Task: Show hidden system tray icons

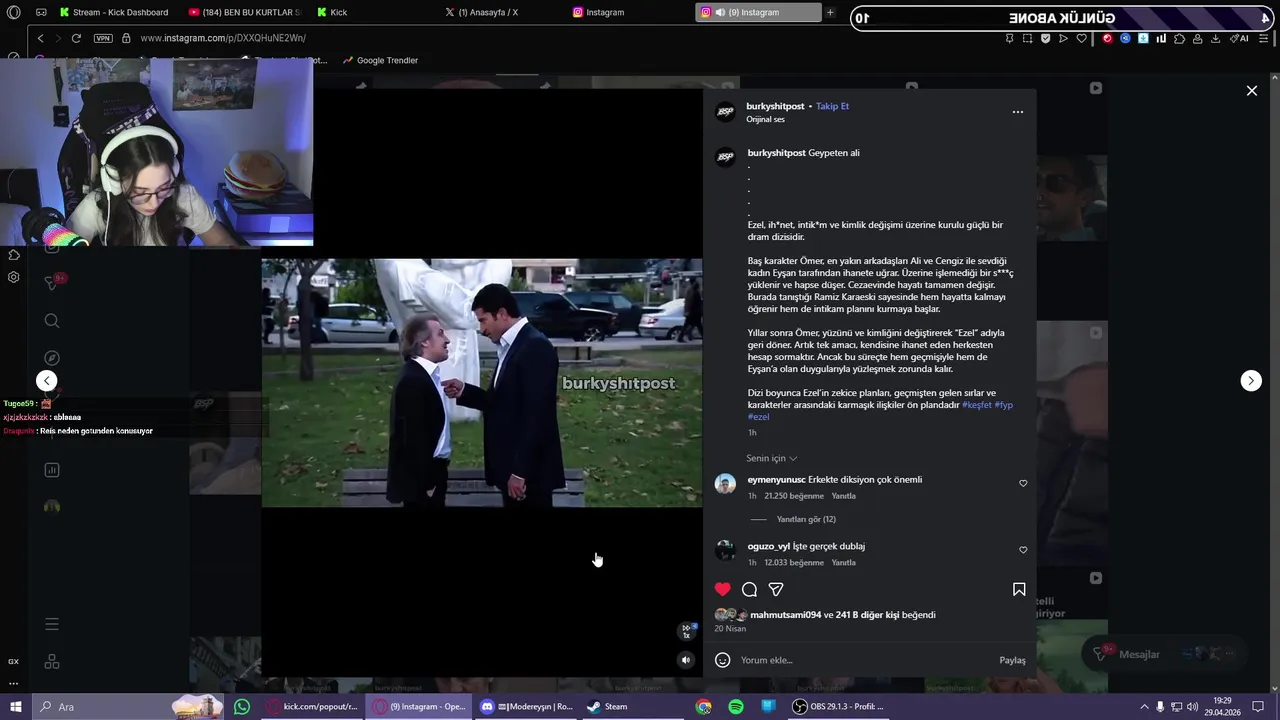Action: [x=1144, y=707]
